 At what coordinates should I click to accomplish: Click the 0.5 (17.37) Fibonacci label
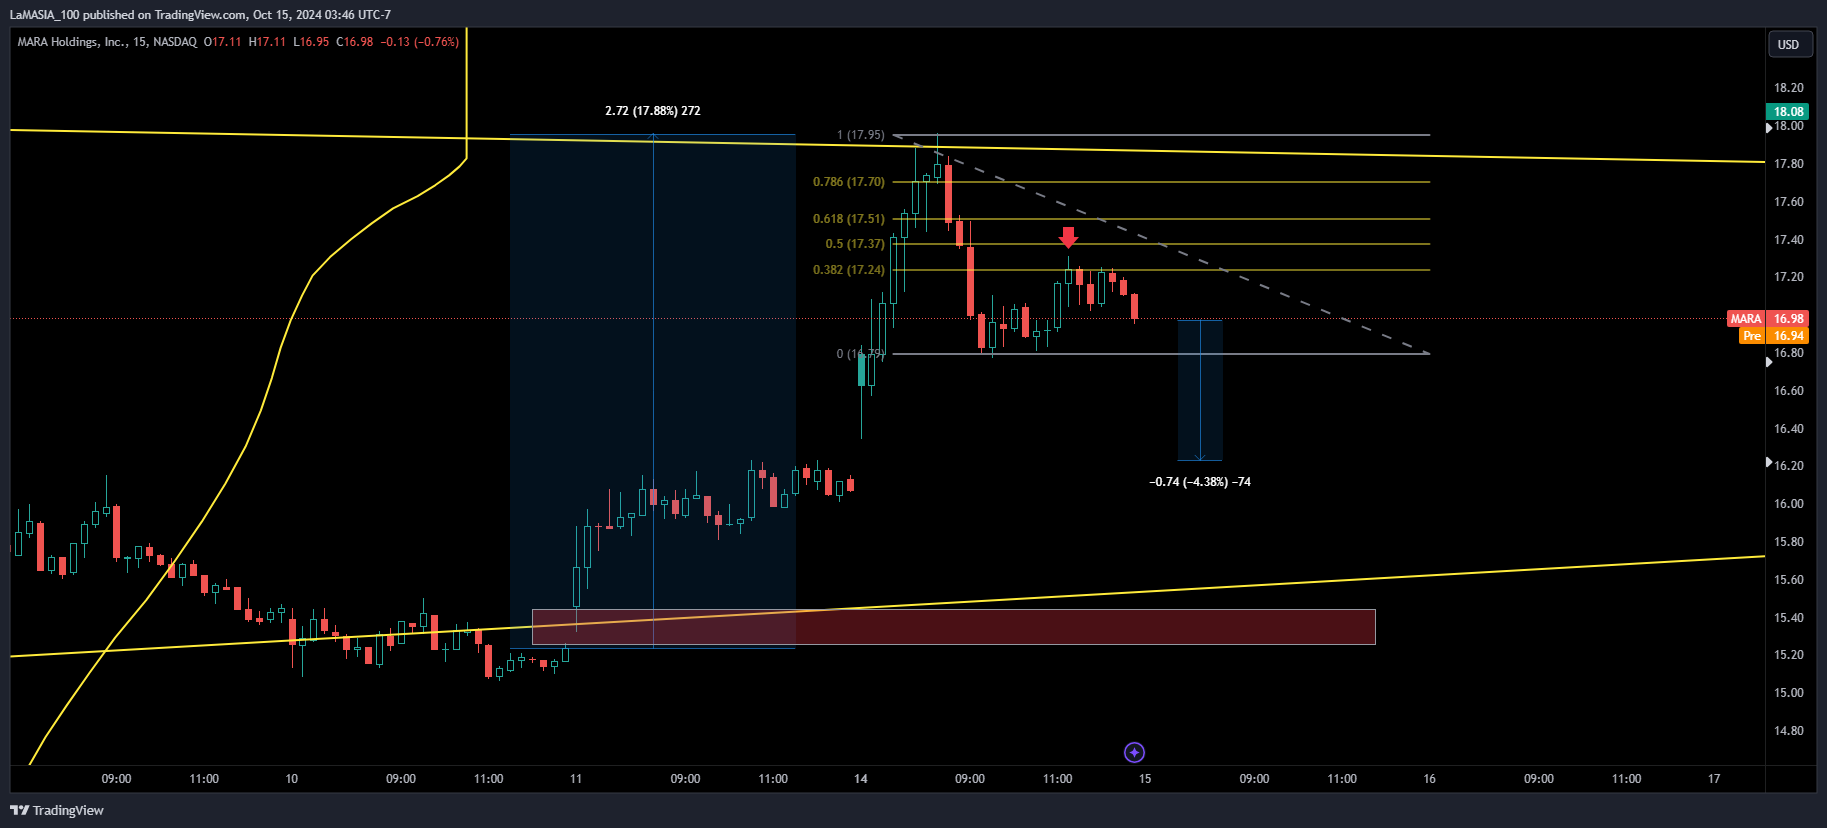pyautogui.click(x=855, y=244)
